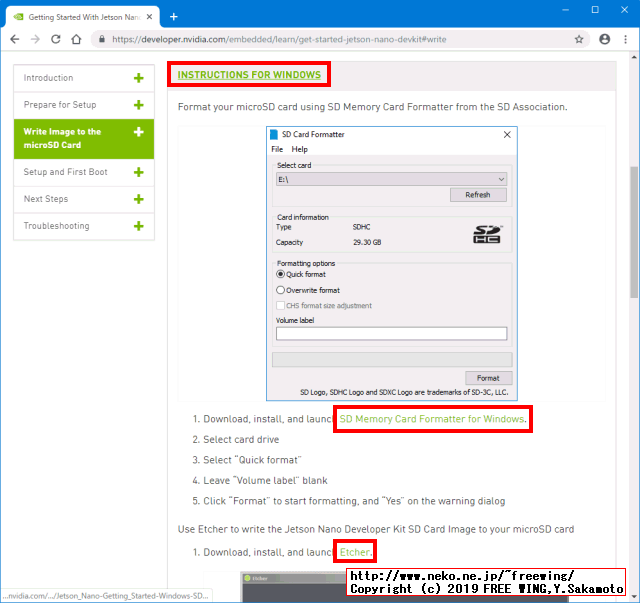640x603 pixels.
Task: Click the NVIDIA favicon on the tab
Action: pyautogui.click(x=18, y=17)
